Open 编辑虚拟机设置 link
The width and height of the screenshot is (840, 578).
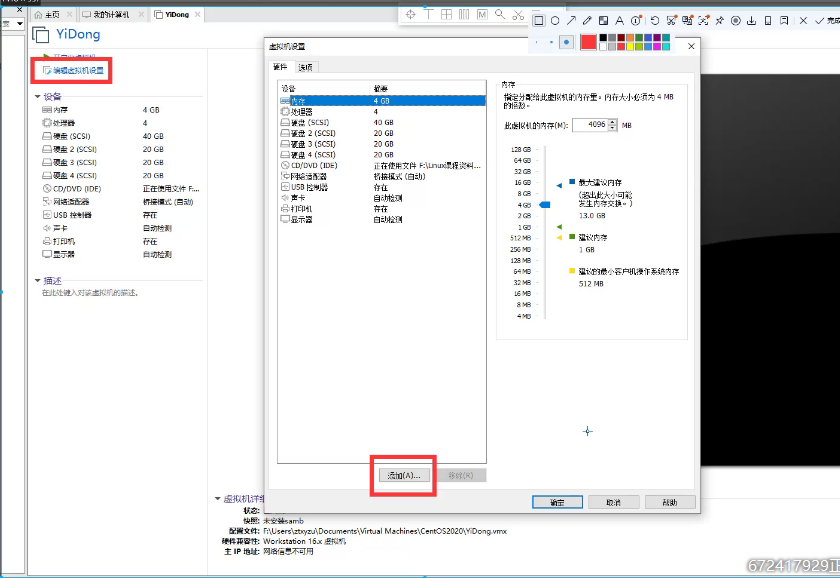point(73,70)
